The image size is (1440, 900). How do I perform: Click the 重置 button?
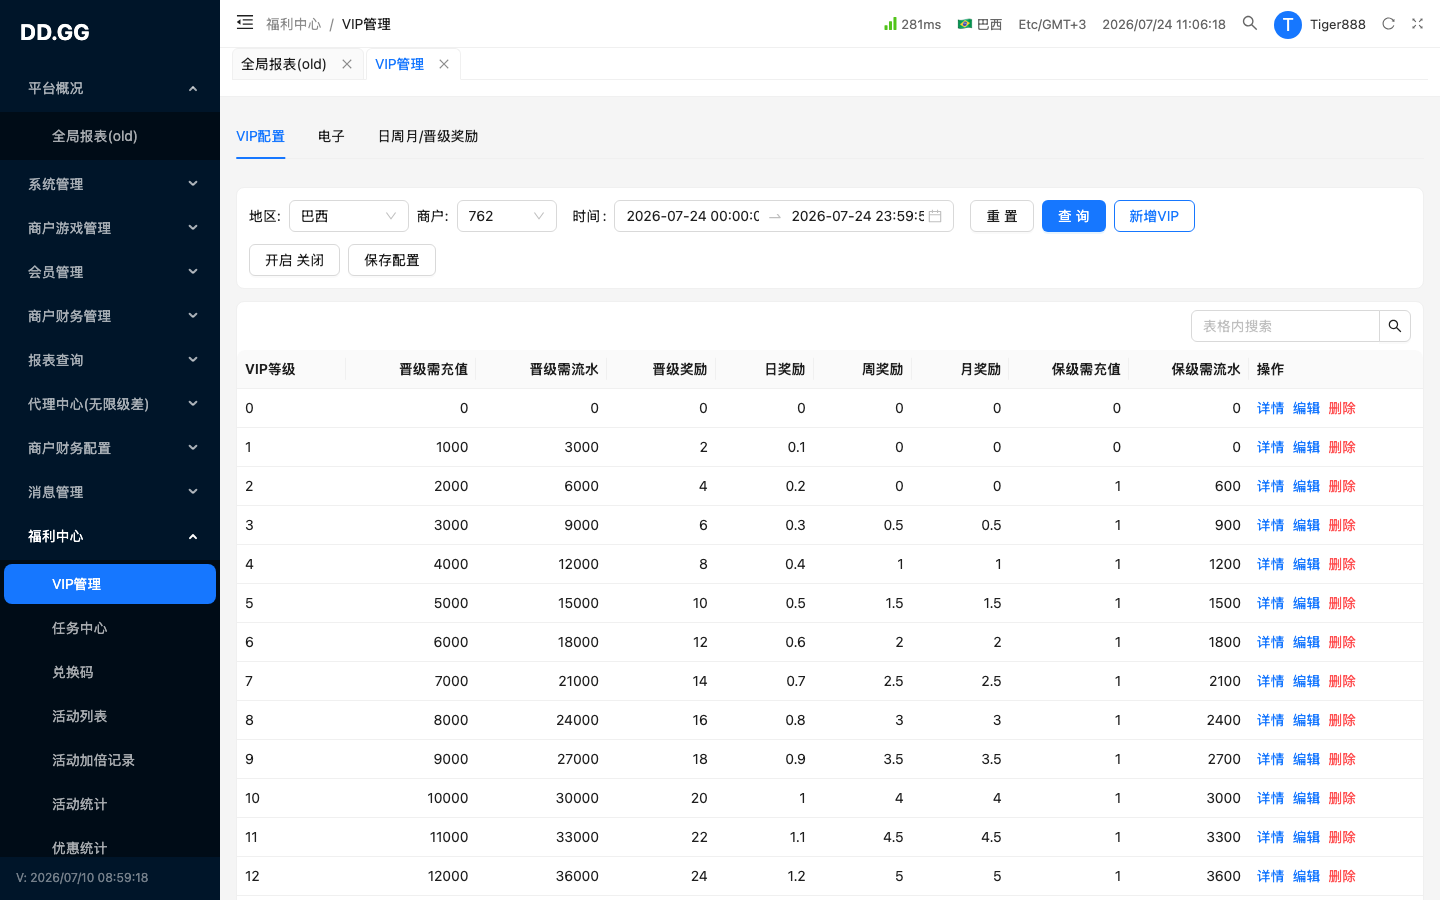[x=1002, y=216]
